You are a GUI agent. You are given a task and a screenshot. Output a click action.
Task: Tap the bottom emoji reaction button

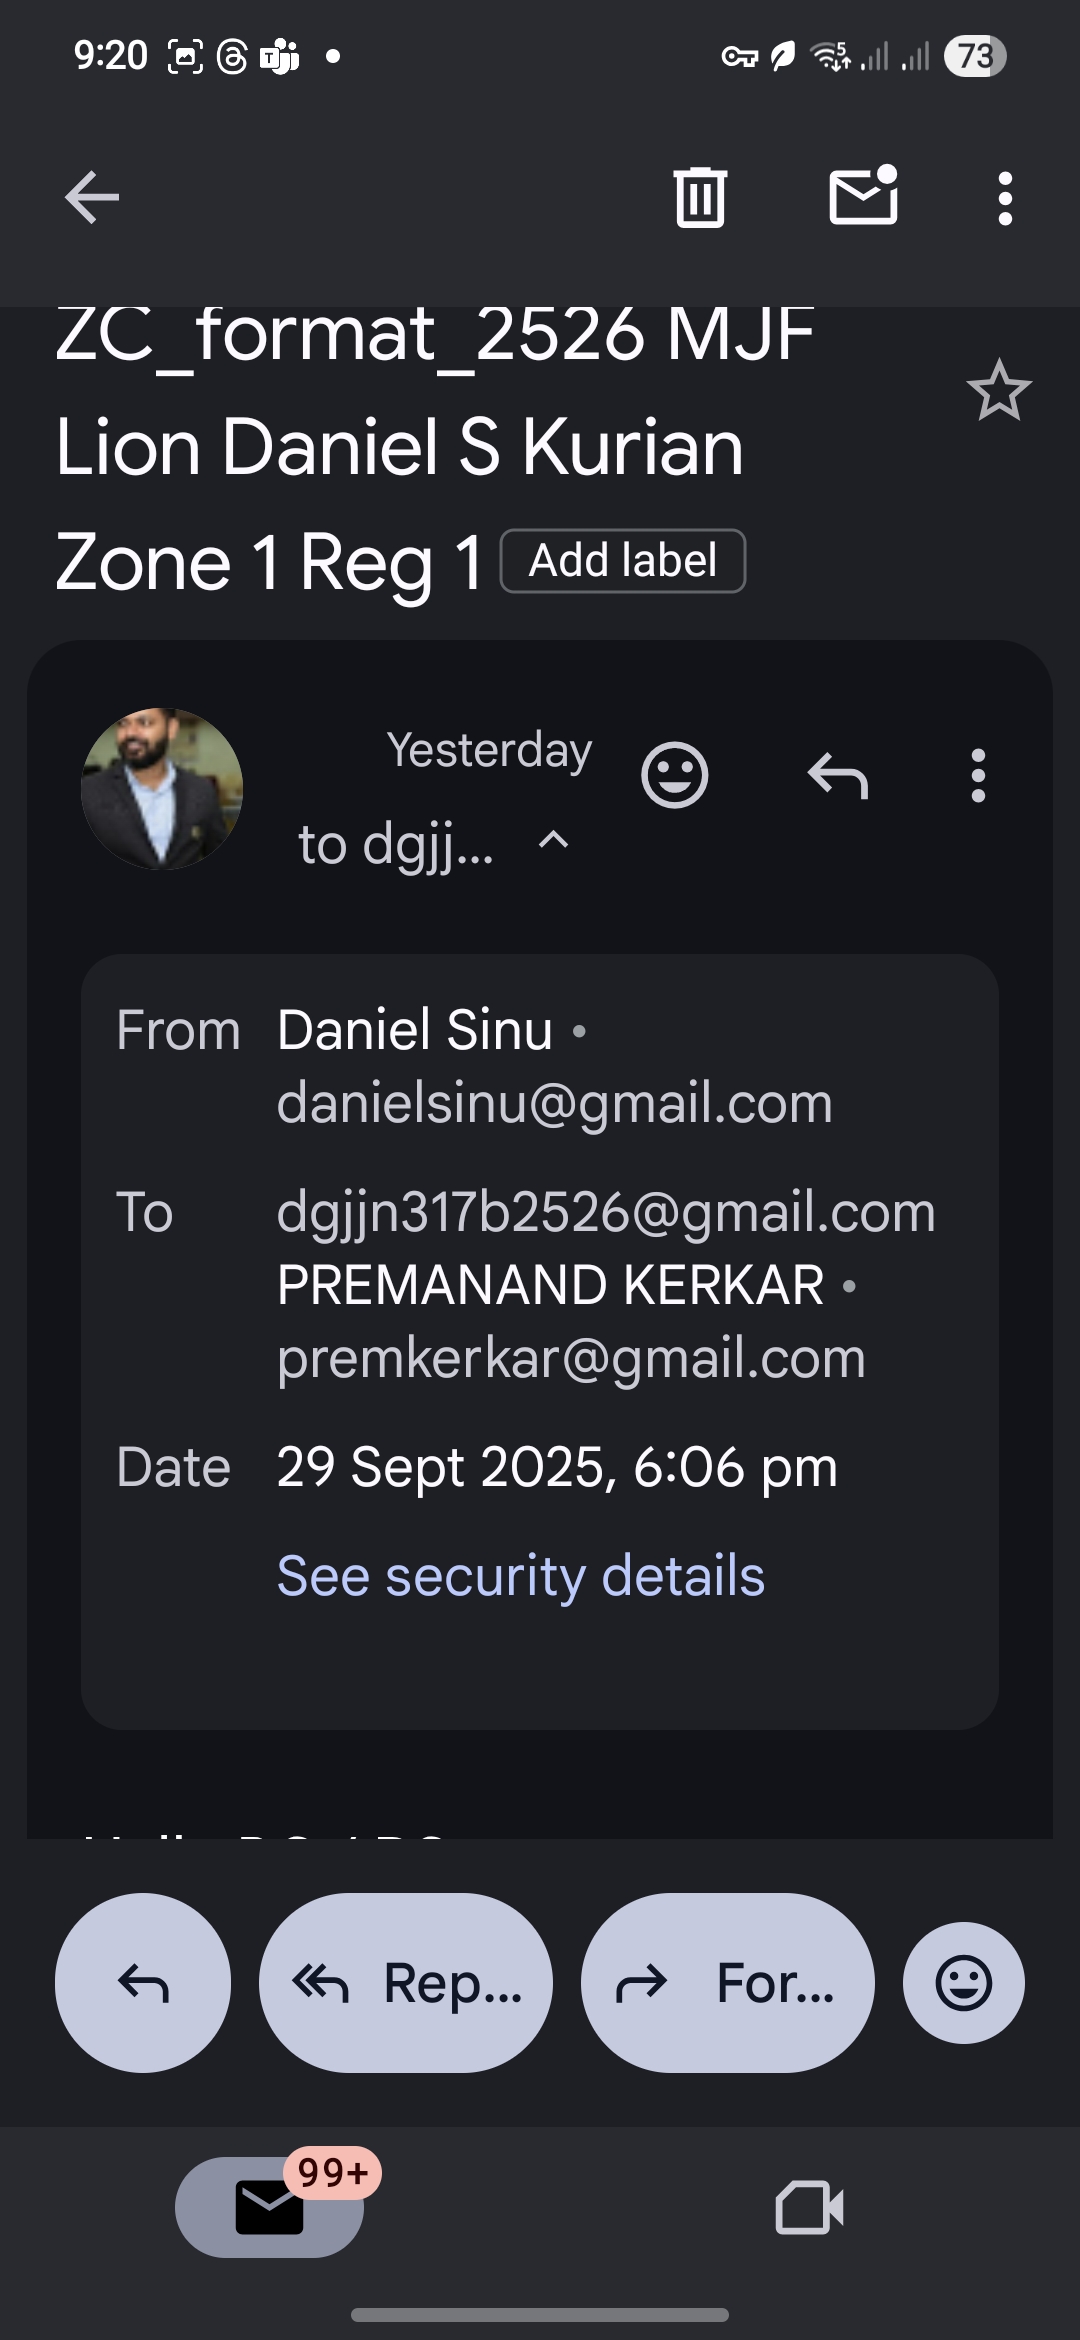point(963,1983)
